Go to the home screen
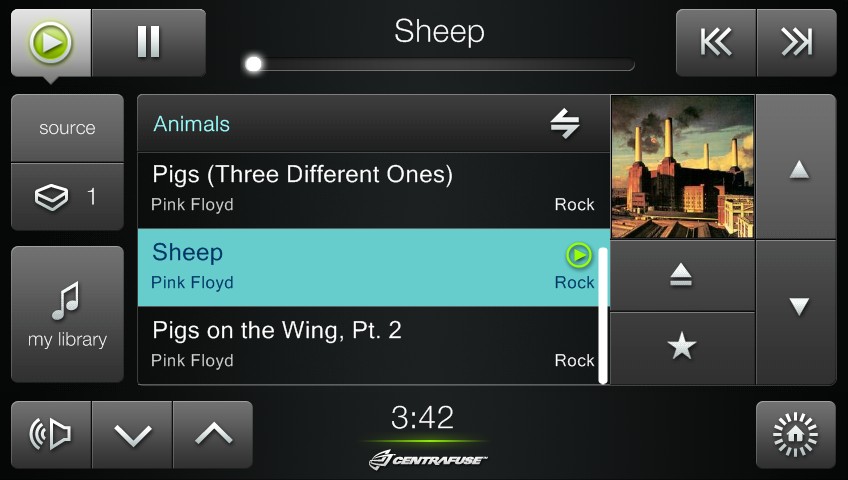 [x=796, y=434]
